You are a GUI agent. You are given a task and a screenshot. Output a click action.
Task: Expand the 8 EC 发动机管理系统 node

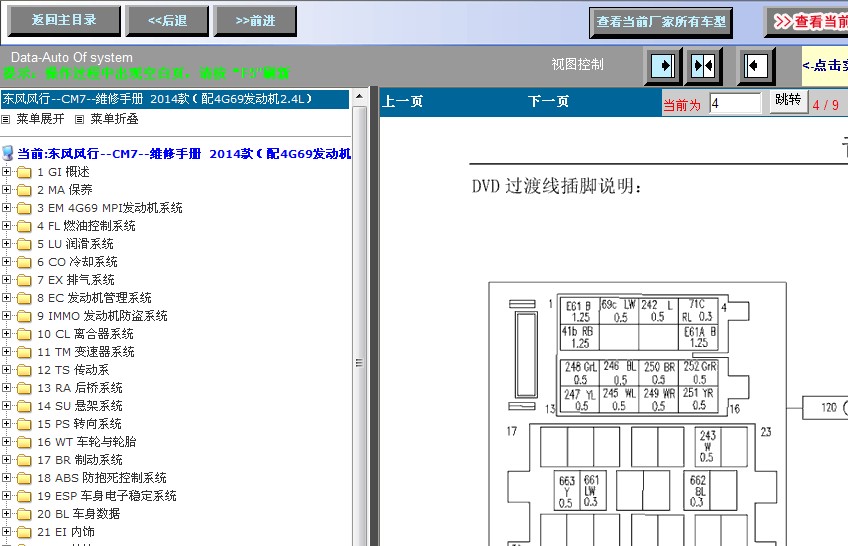click(x=6, y=298)
